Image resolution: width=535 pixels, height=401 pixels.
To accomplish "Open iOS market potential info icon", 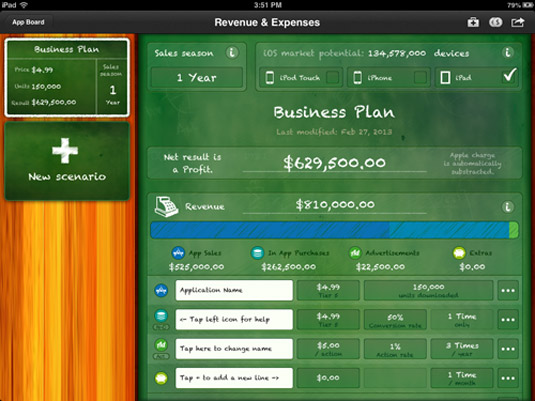I will [508, 53].
